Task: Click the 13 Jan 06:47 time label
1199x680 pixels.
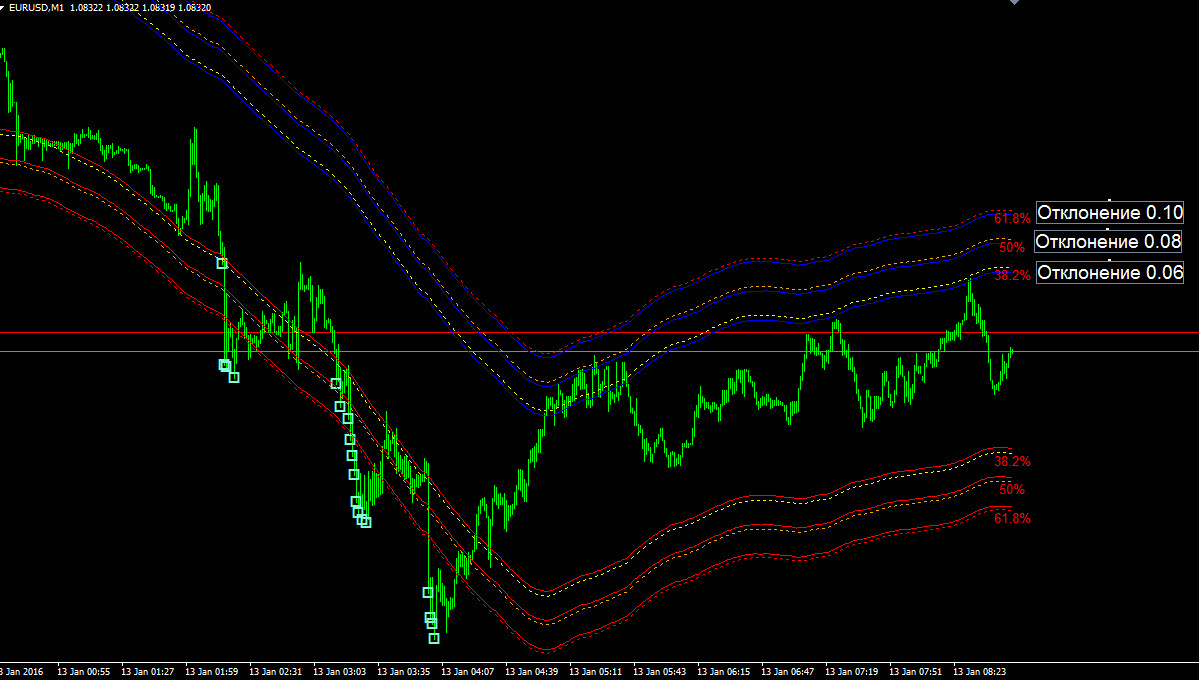Action: [788, 672]
